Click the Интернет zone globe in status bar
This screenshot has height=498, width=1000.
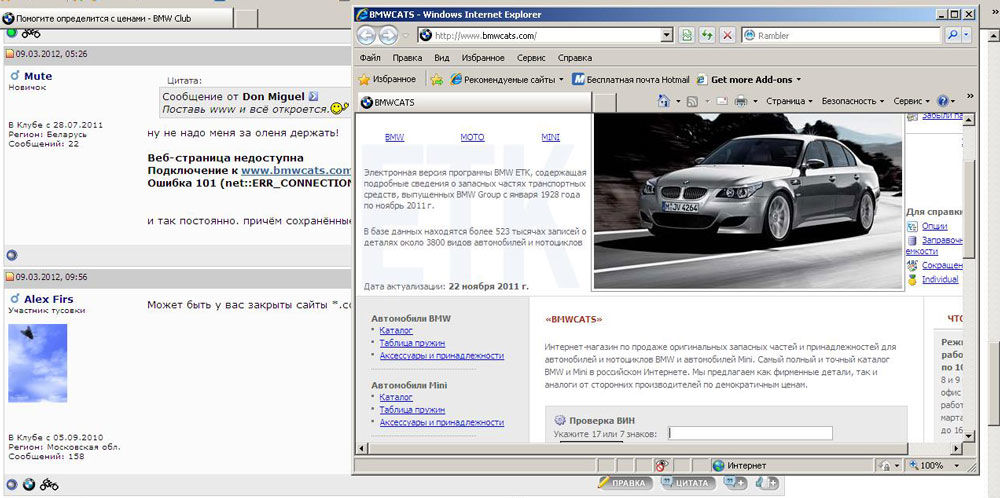[x=719, y=465]
